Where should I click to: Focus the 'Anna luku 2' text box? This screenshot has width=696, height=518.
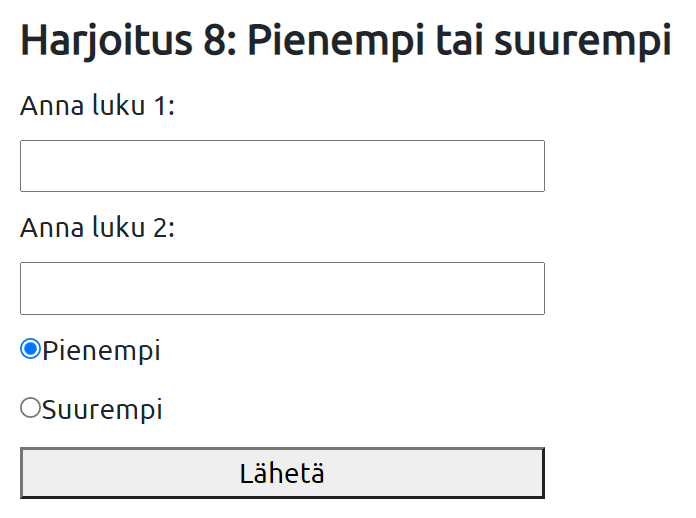tap(282, 288)
